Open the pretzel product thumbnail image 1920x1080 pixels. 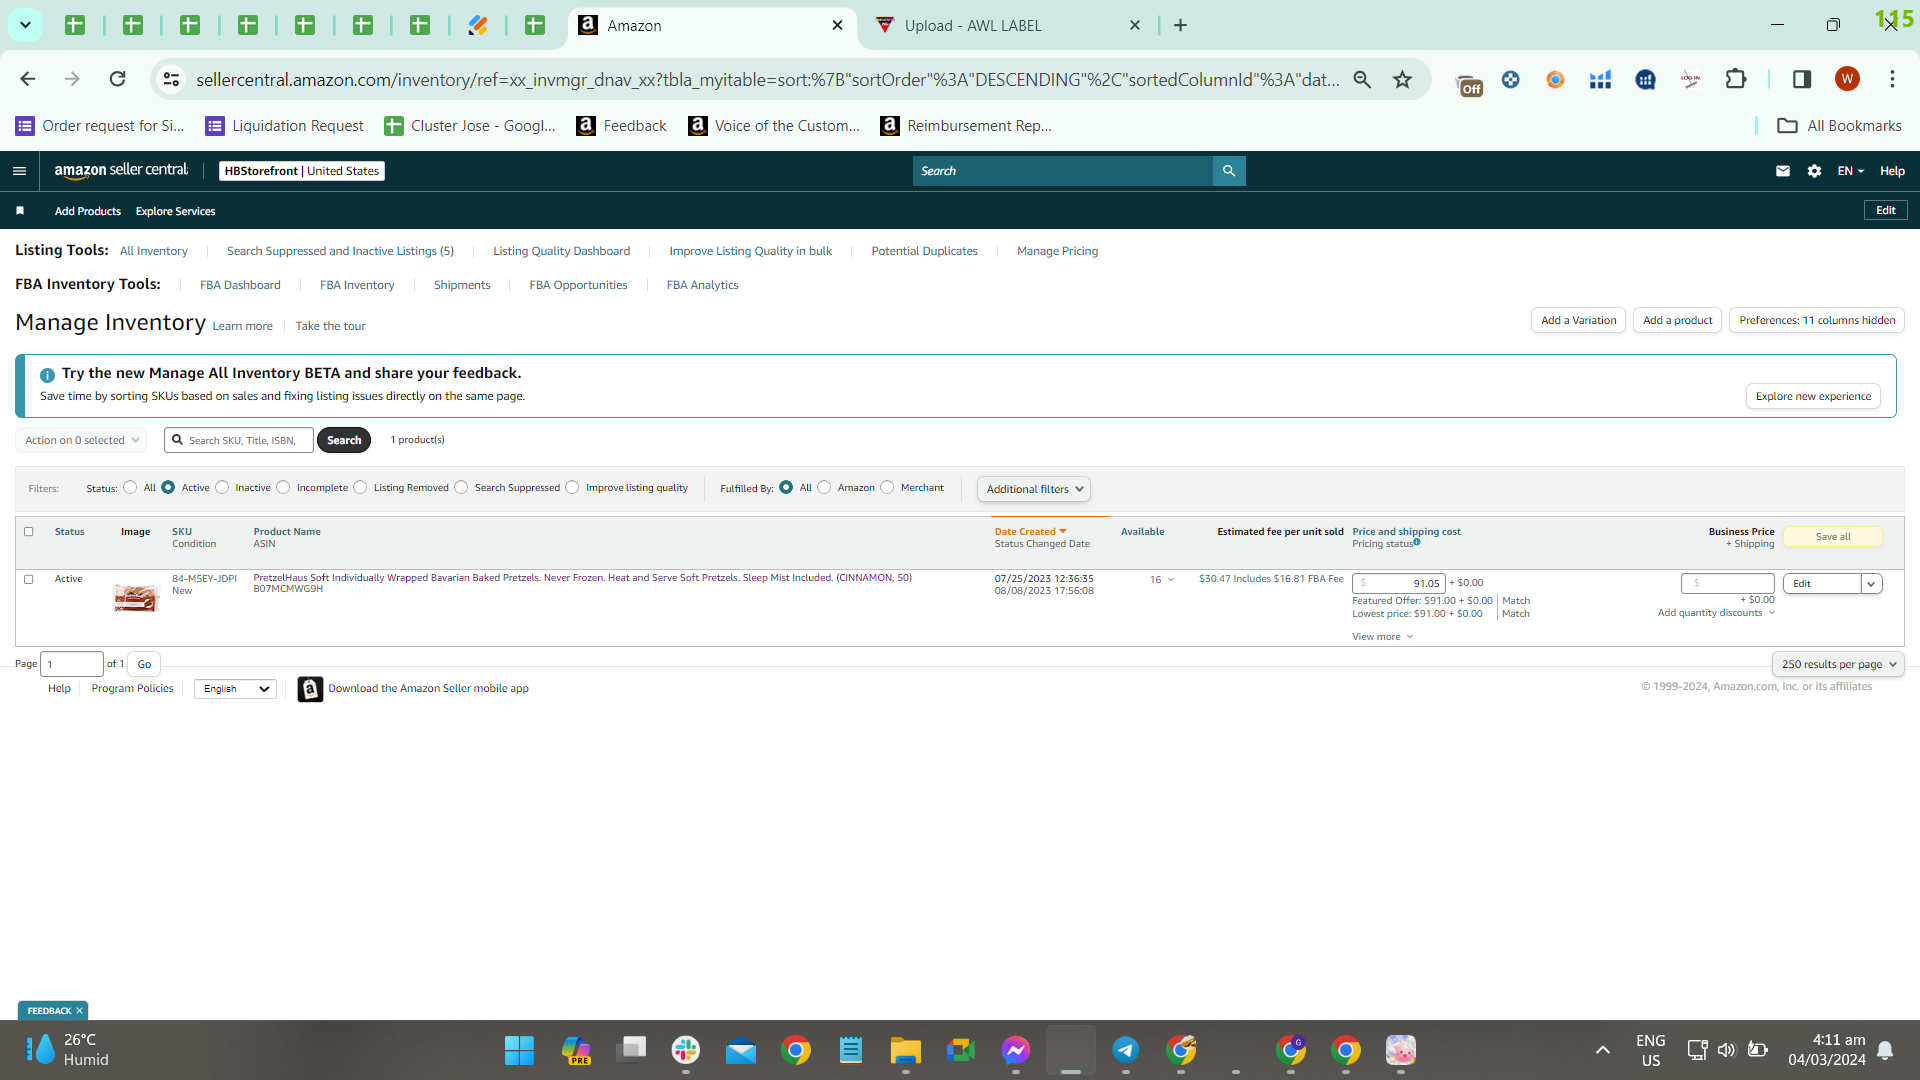coord(136,598)
